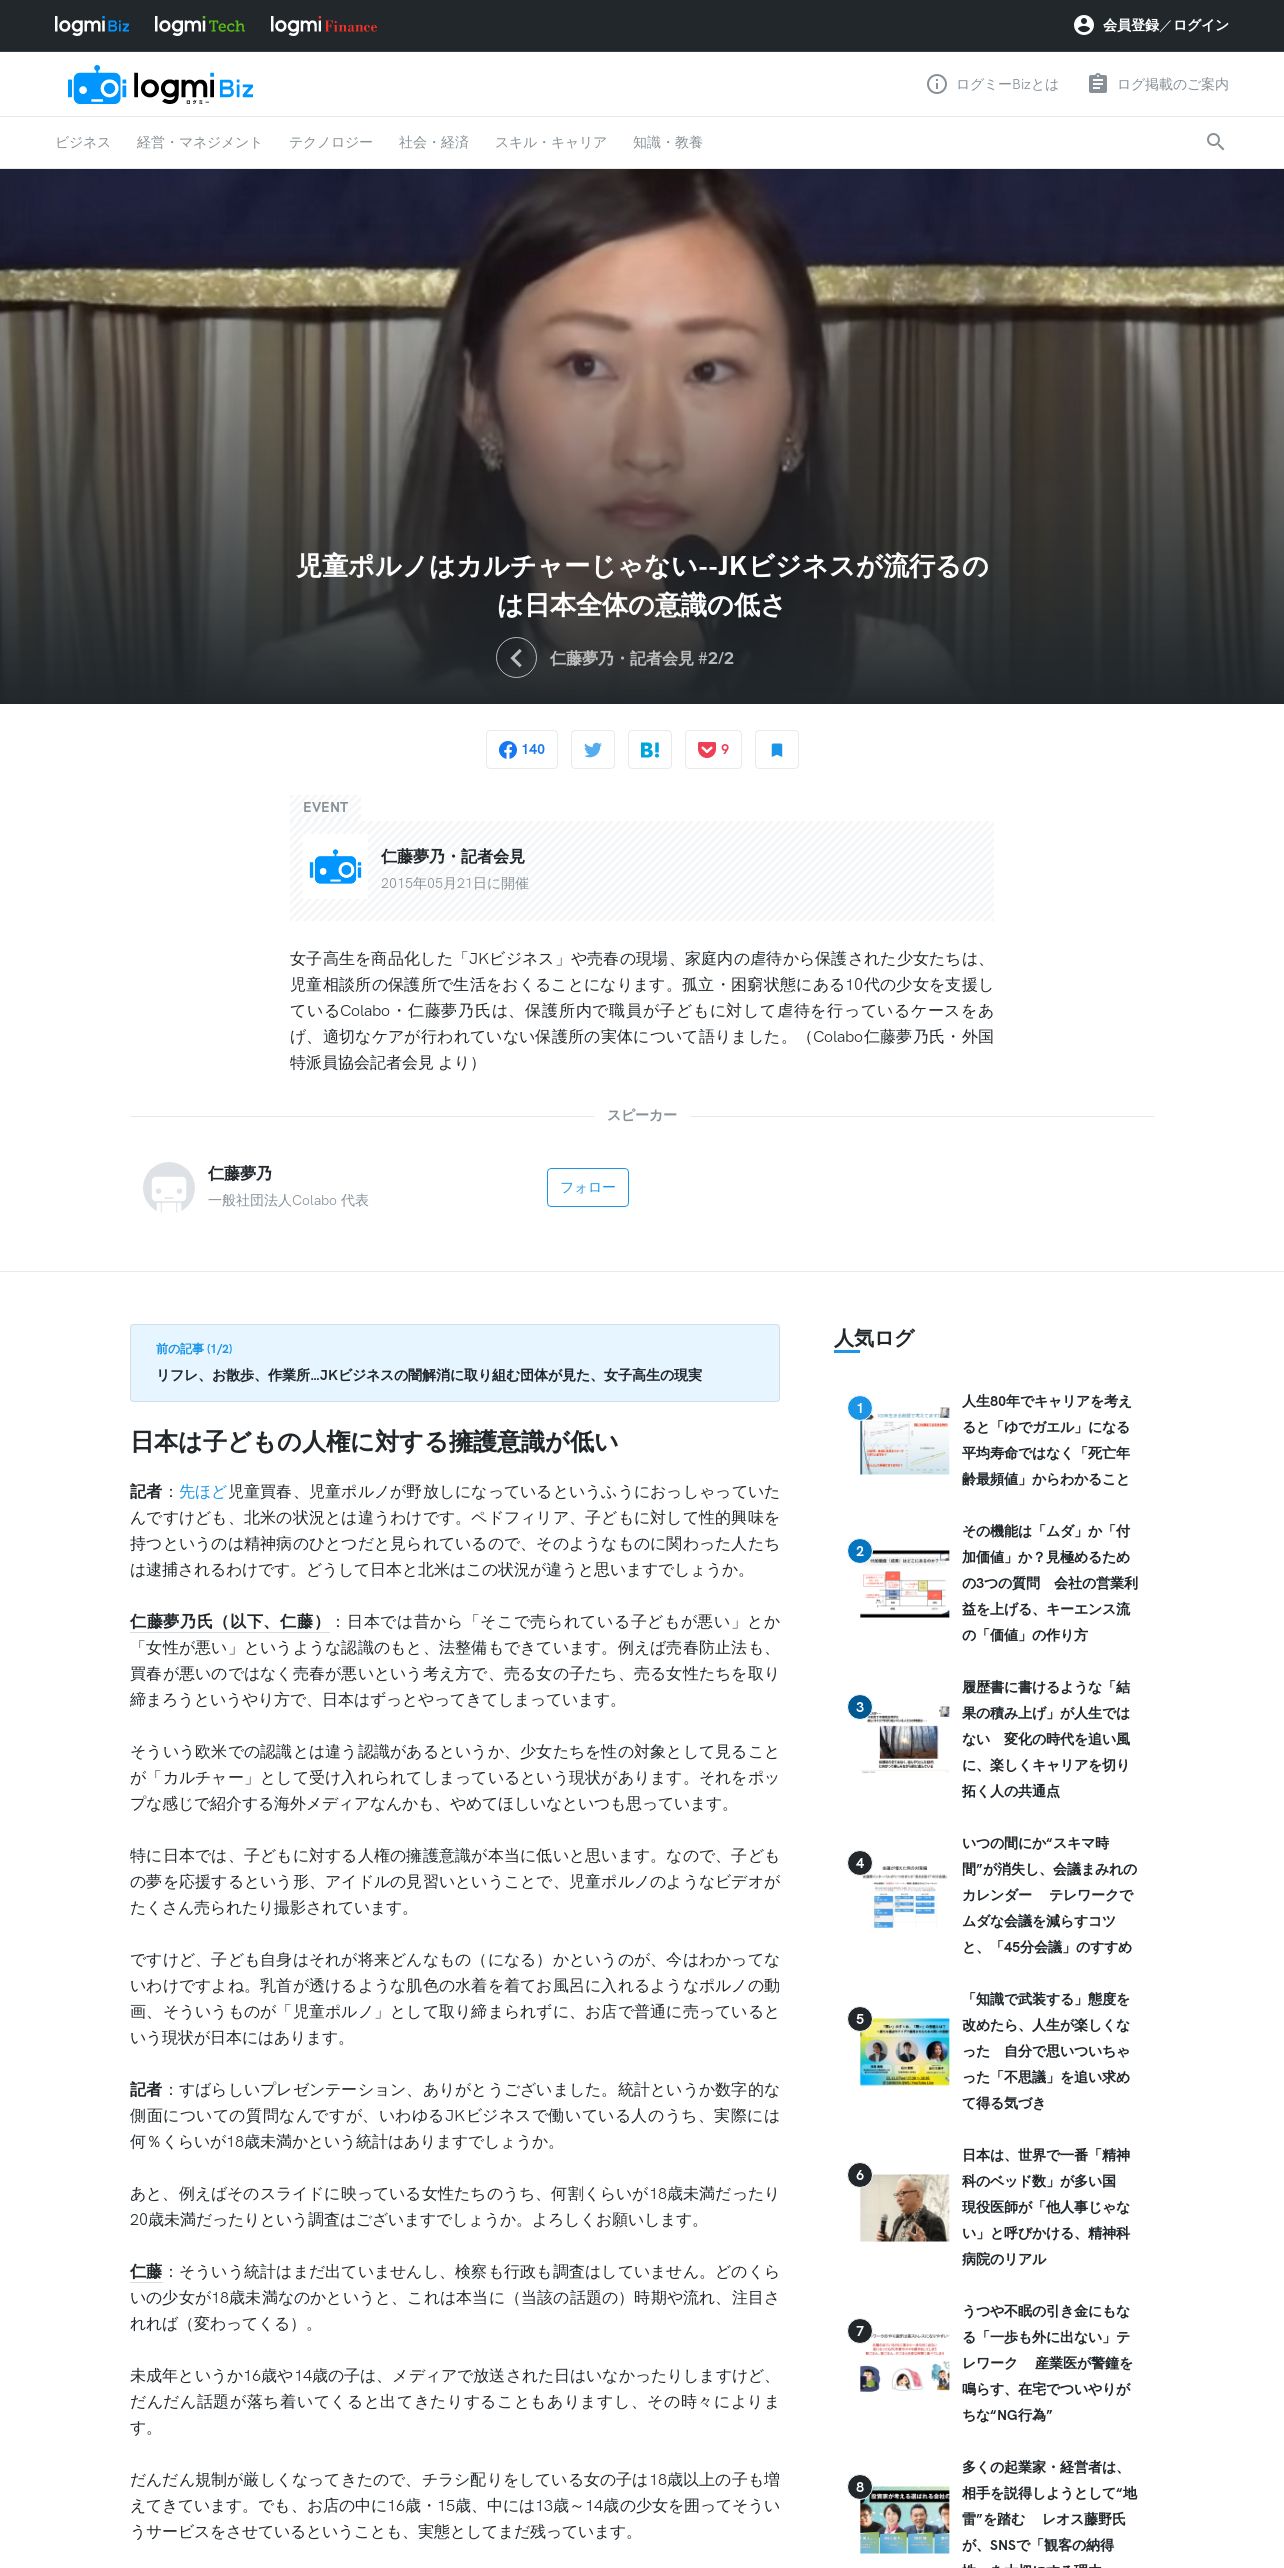Click speaker 仁藤夢乃 avatar
1284x2568 pixels.
(169, 1187)
